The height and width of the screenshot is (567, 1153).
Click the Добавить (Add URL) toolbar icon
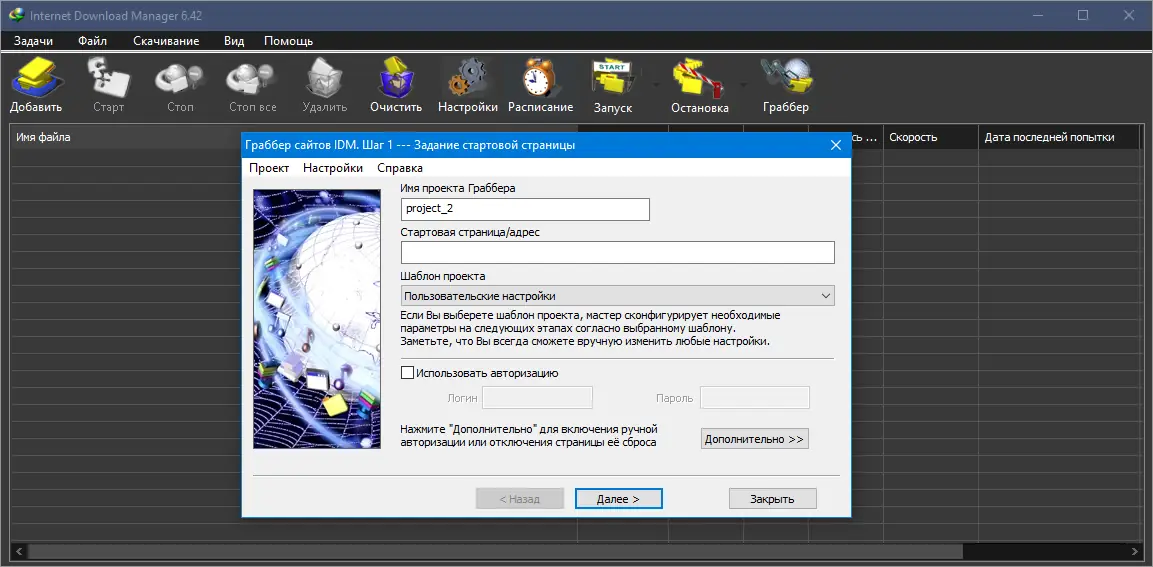tap(35, 85)
